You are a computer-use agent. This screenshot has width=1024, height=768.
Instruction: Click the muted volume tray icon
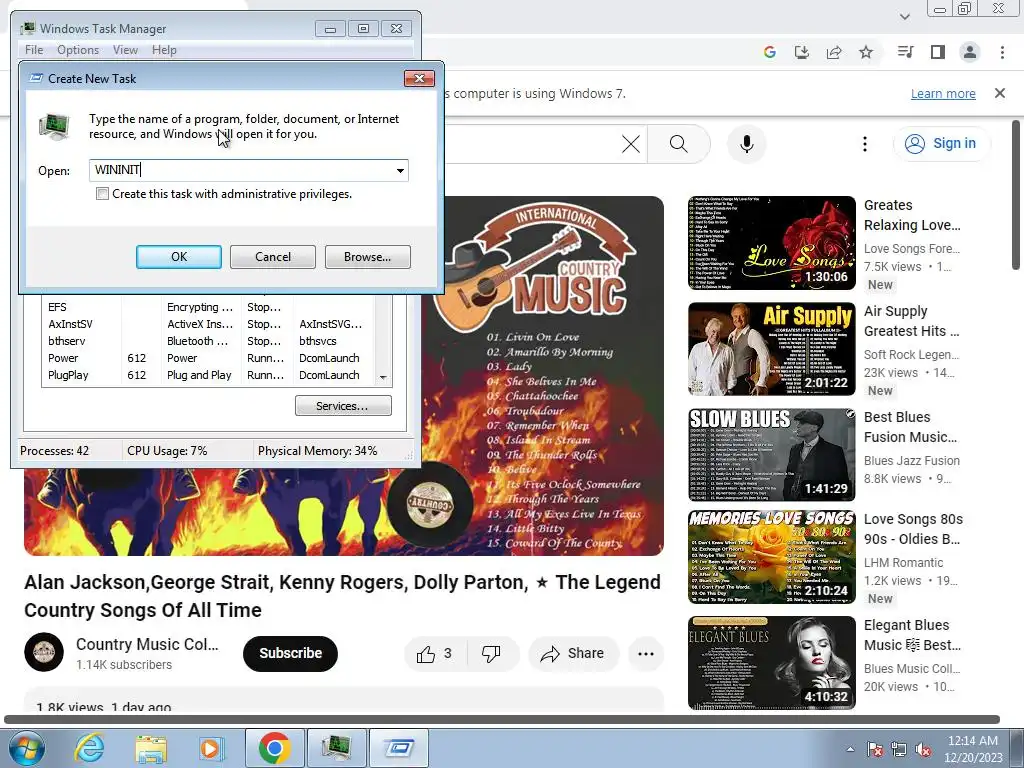coord(924,750)
